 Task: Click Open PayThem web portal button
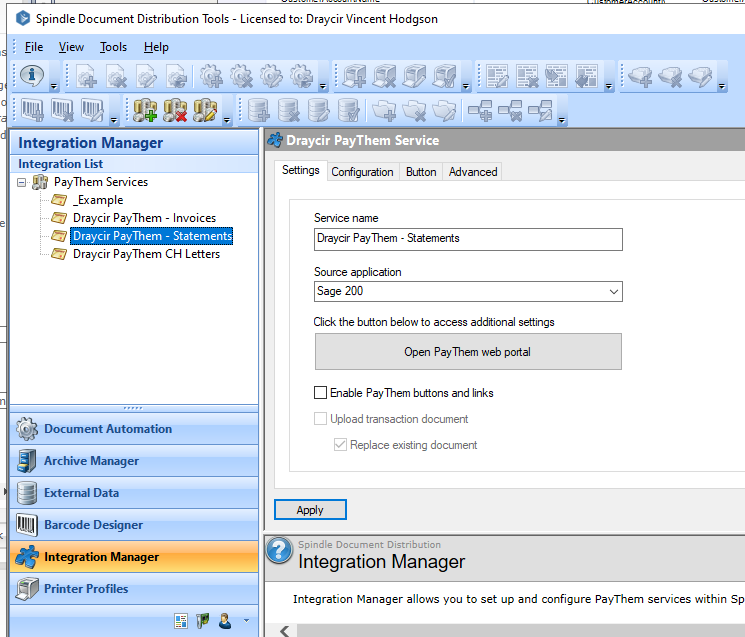468,352
